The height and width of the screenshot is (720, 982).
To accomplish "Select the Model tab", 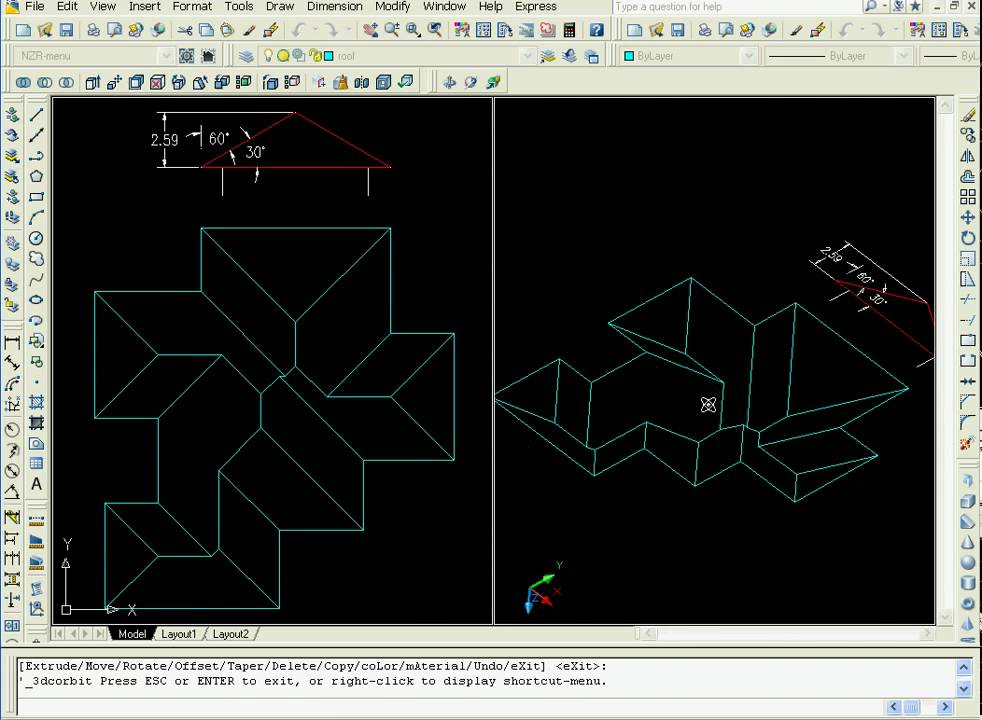I will (x=132, y=634).
